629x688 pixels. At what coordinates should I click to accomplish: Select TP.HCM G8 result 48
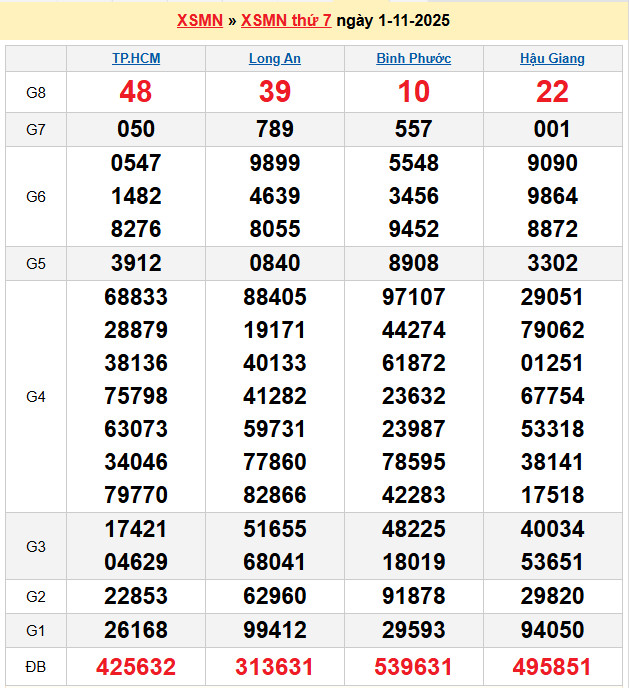coord(136,92)
